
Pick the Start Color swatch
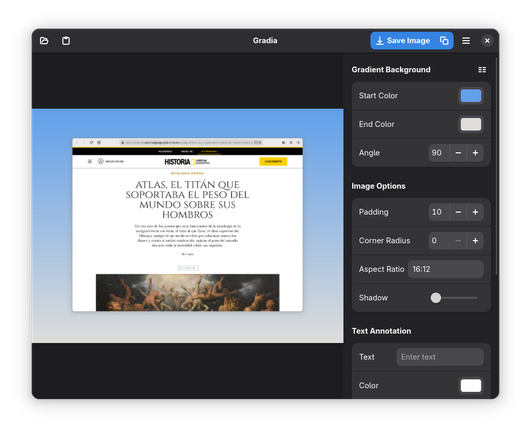pyautogui.click(x=471, y=96)
